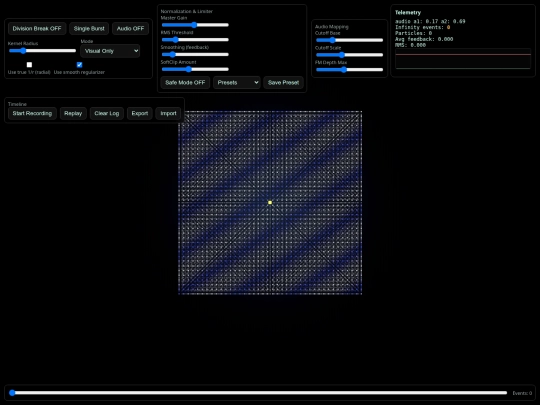Click the Replay button

pos(73,113)
